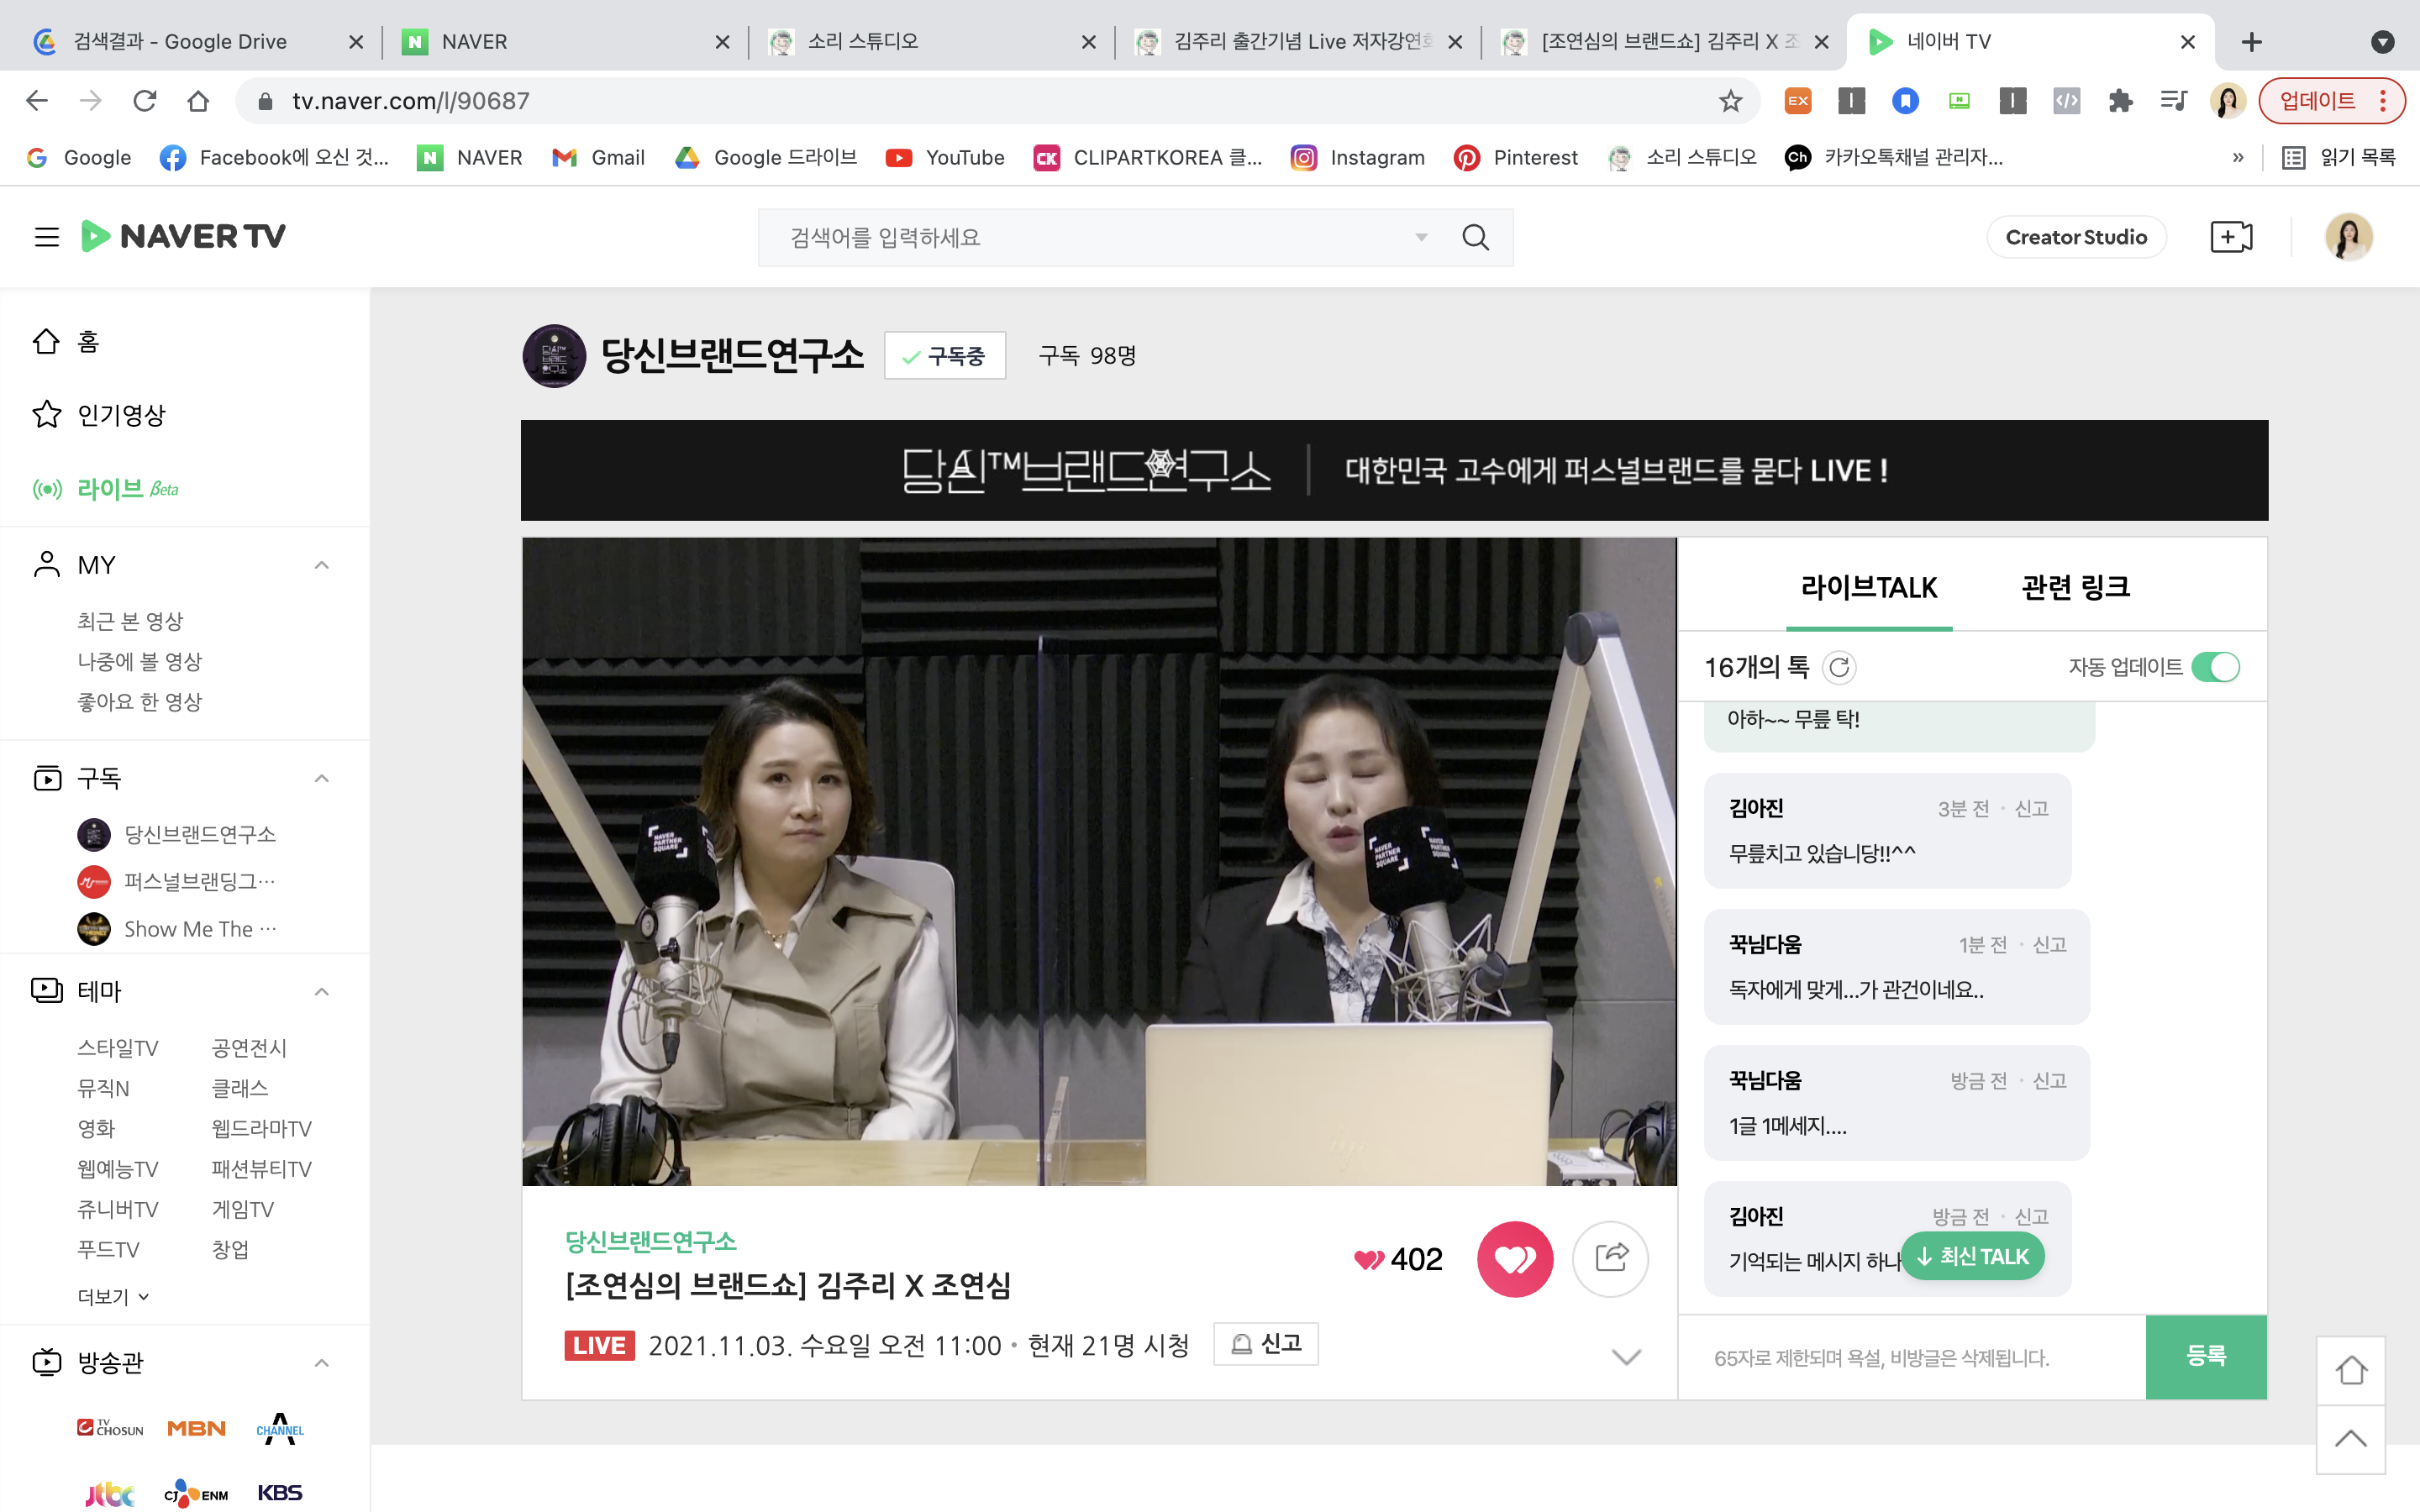Screen dimensions: 2420x1512
Task: Click the upload video plus icon
Action: (2230, 237)
